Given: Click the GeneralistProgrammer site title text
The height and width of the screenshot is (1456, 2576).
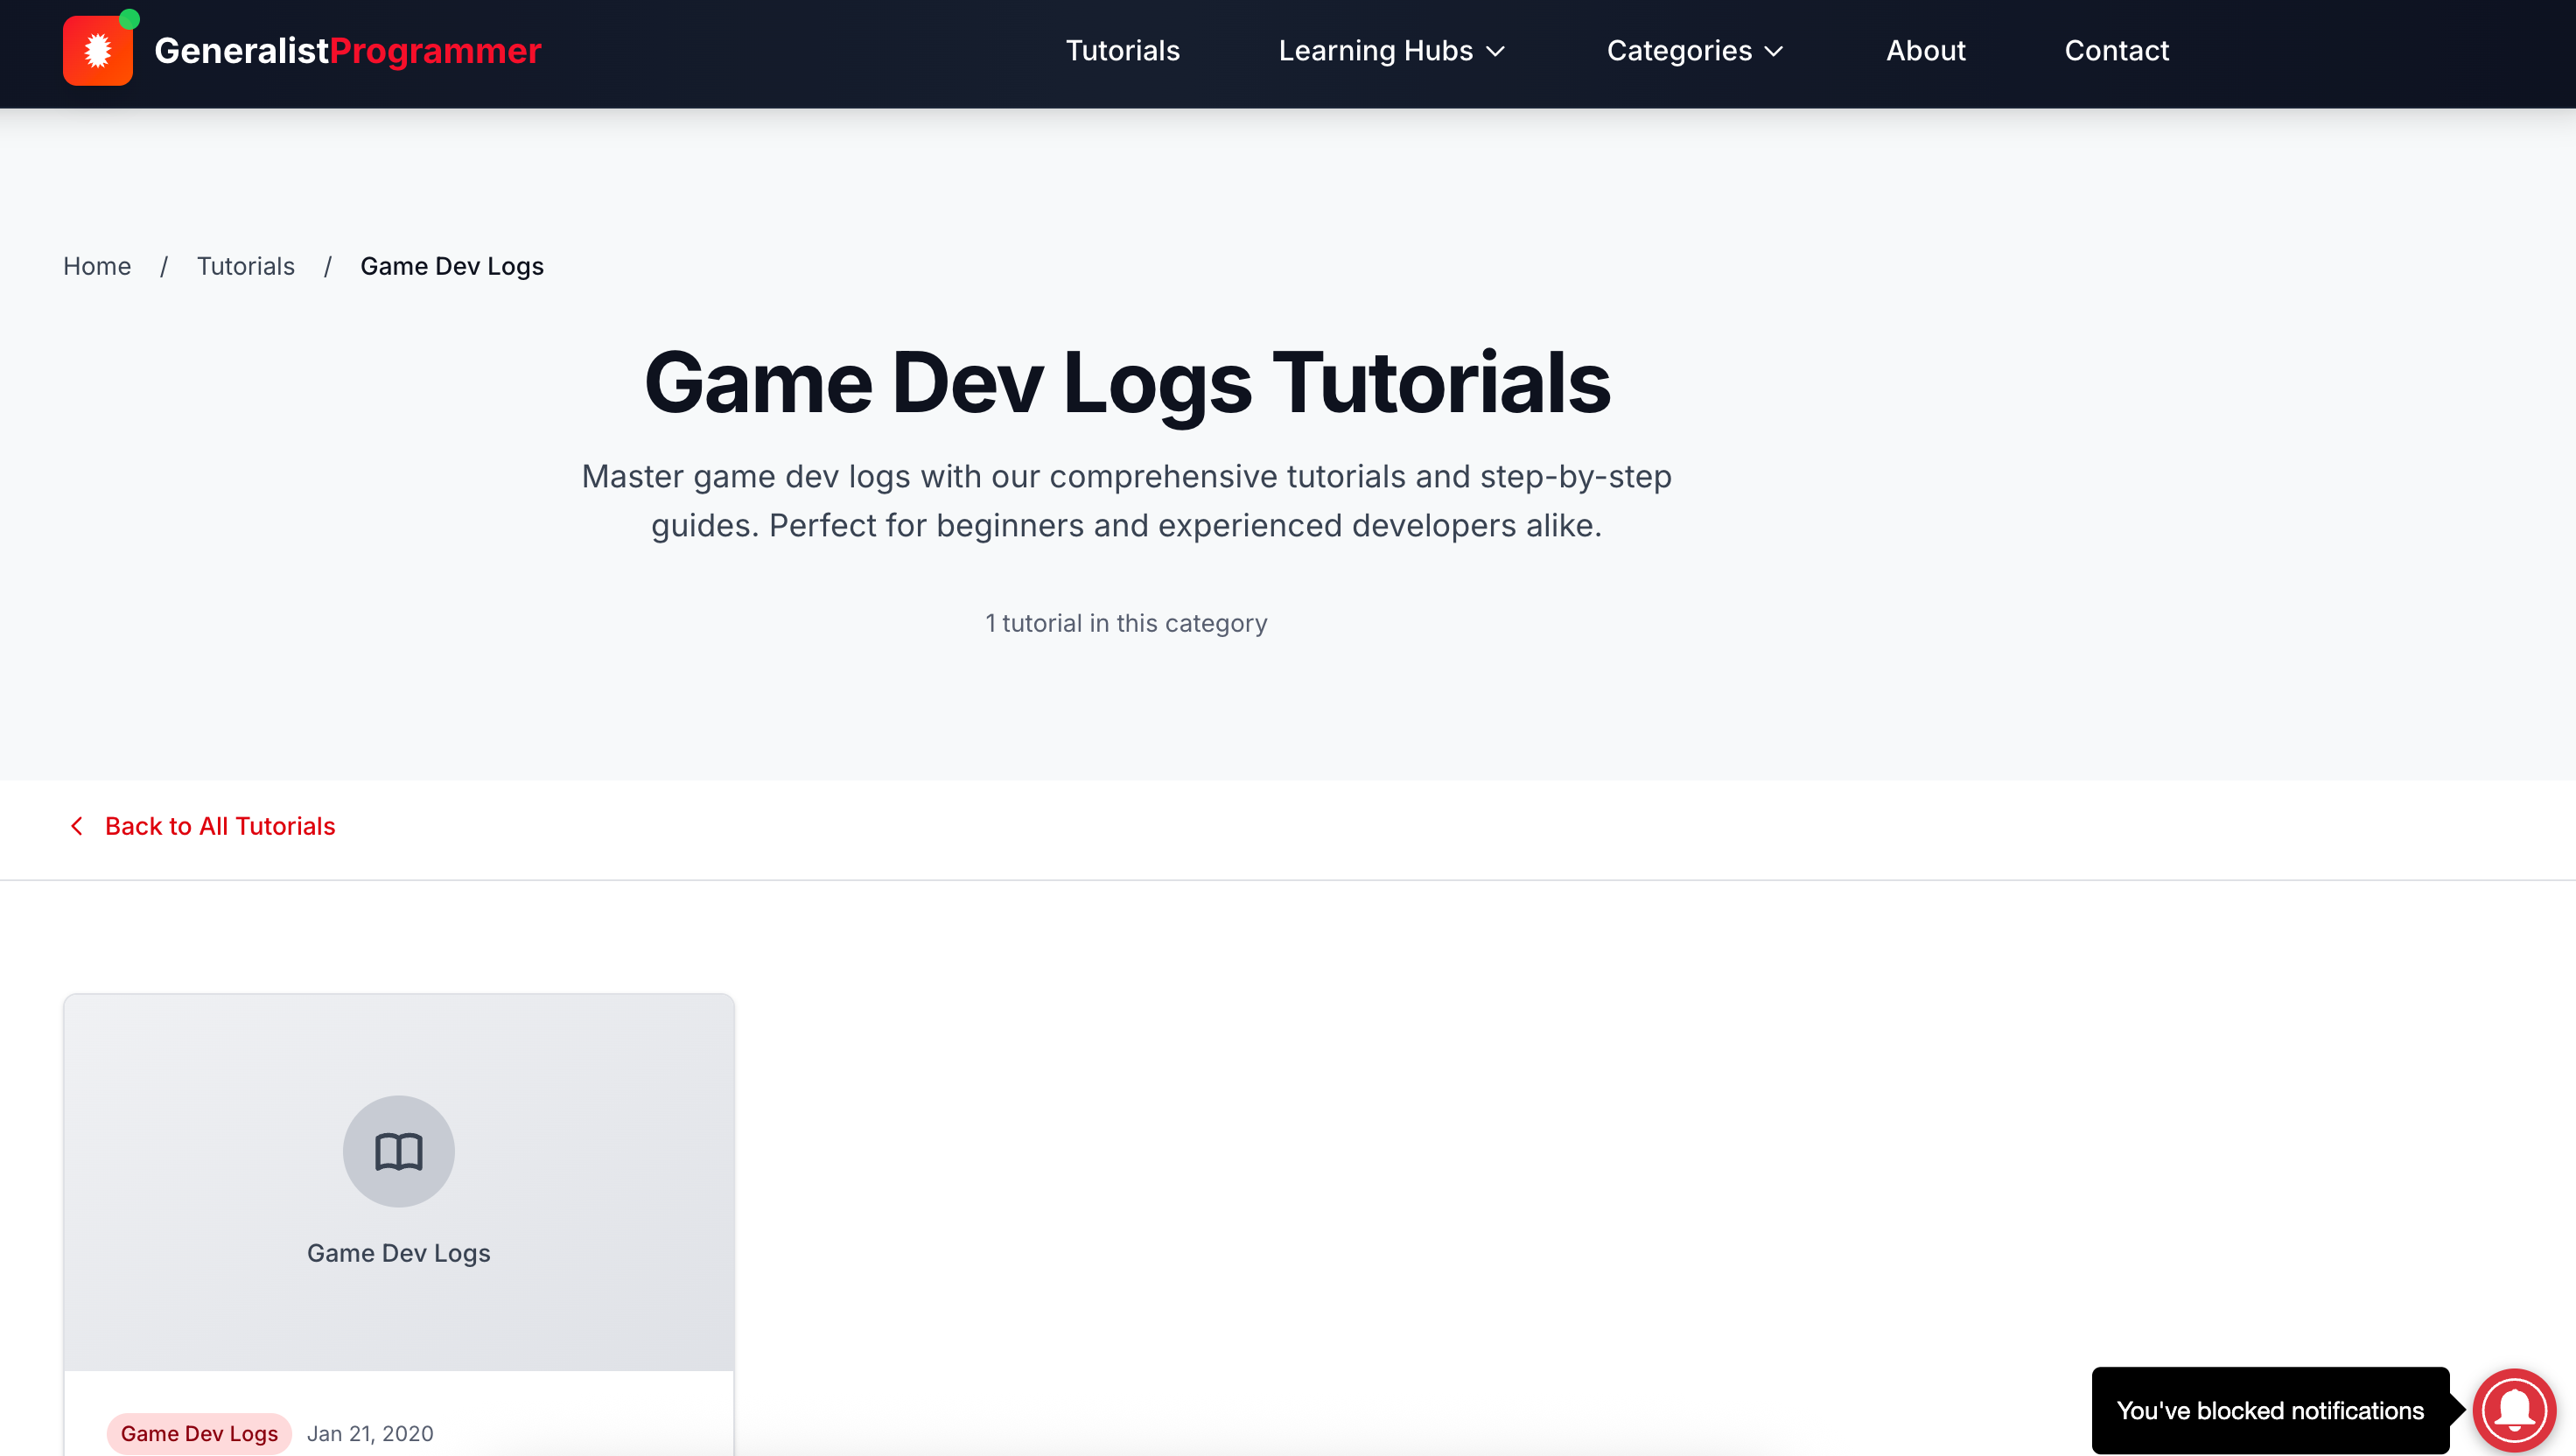Looking at the screenshot, I should (347, 51).
